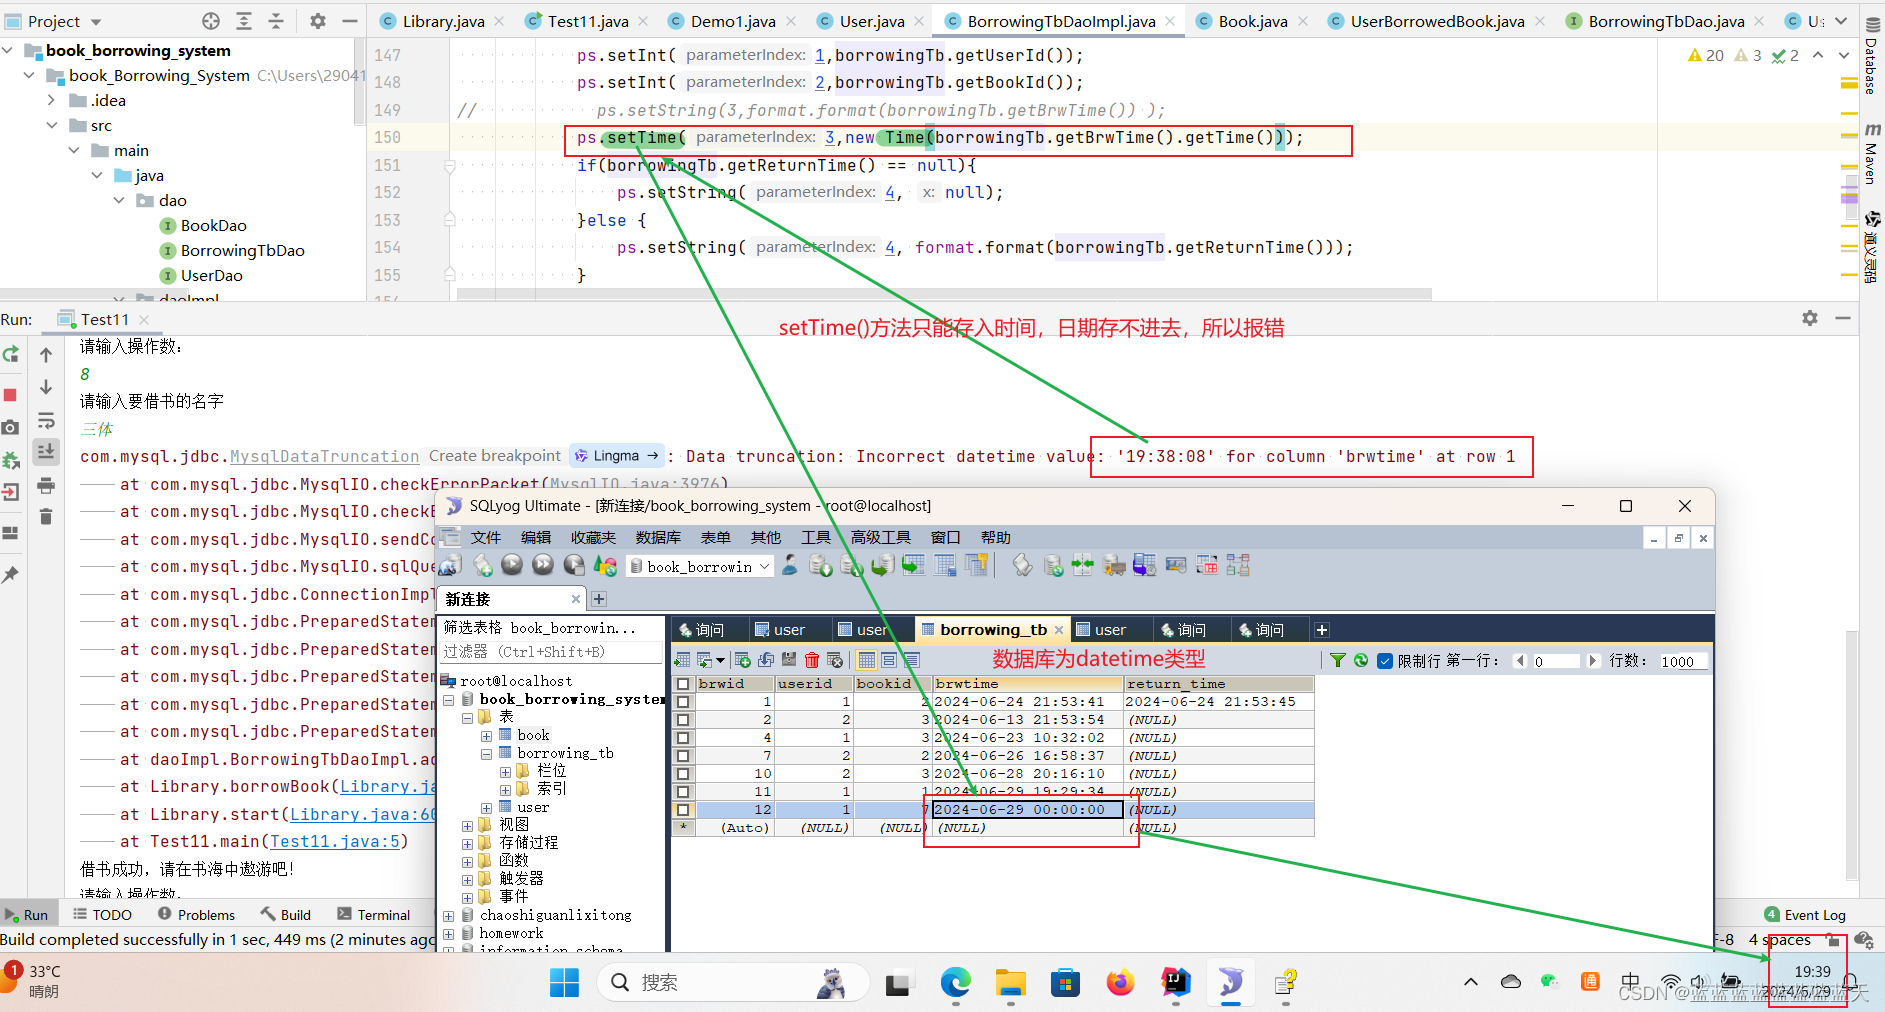This screenshot has height=1012, width=1885.
Task: Check row checkbox for brwid 7
Action: pyautogui.click(x=683, y=756)
